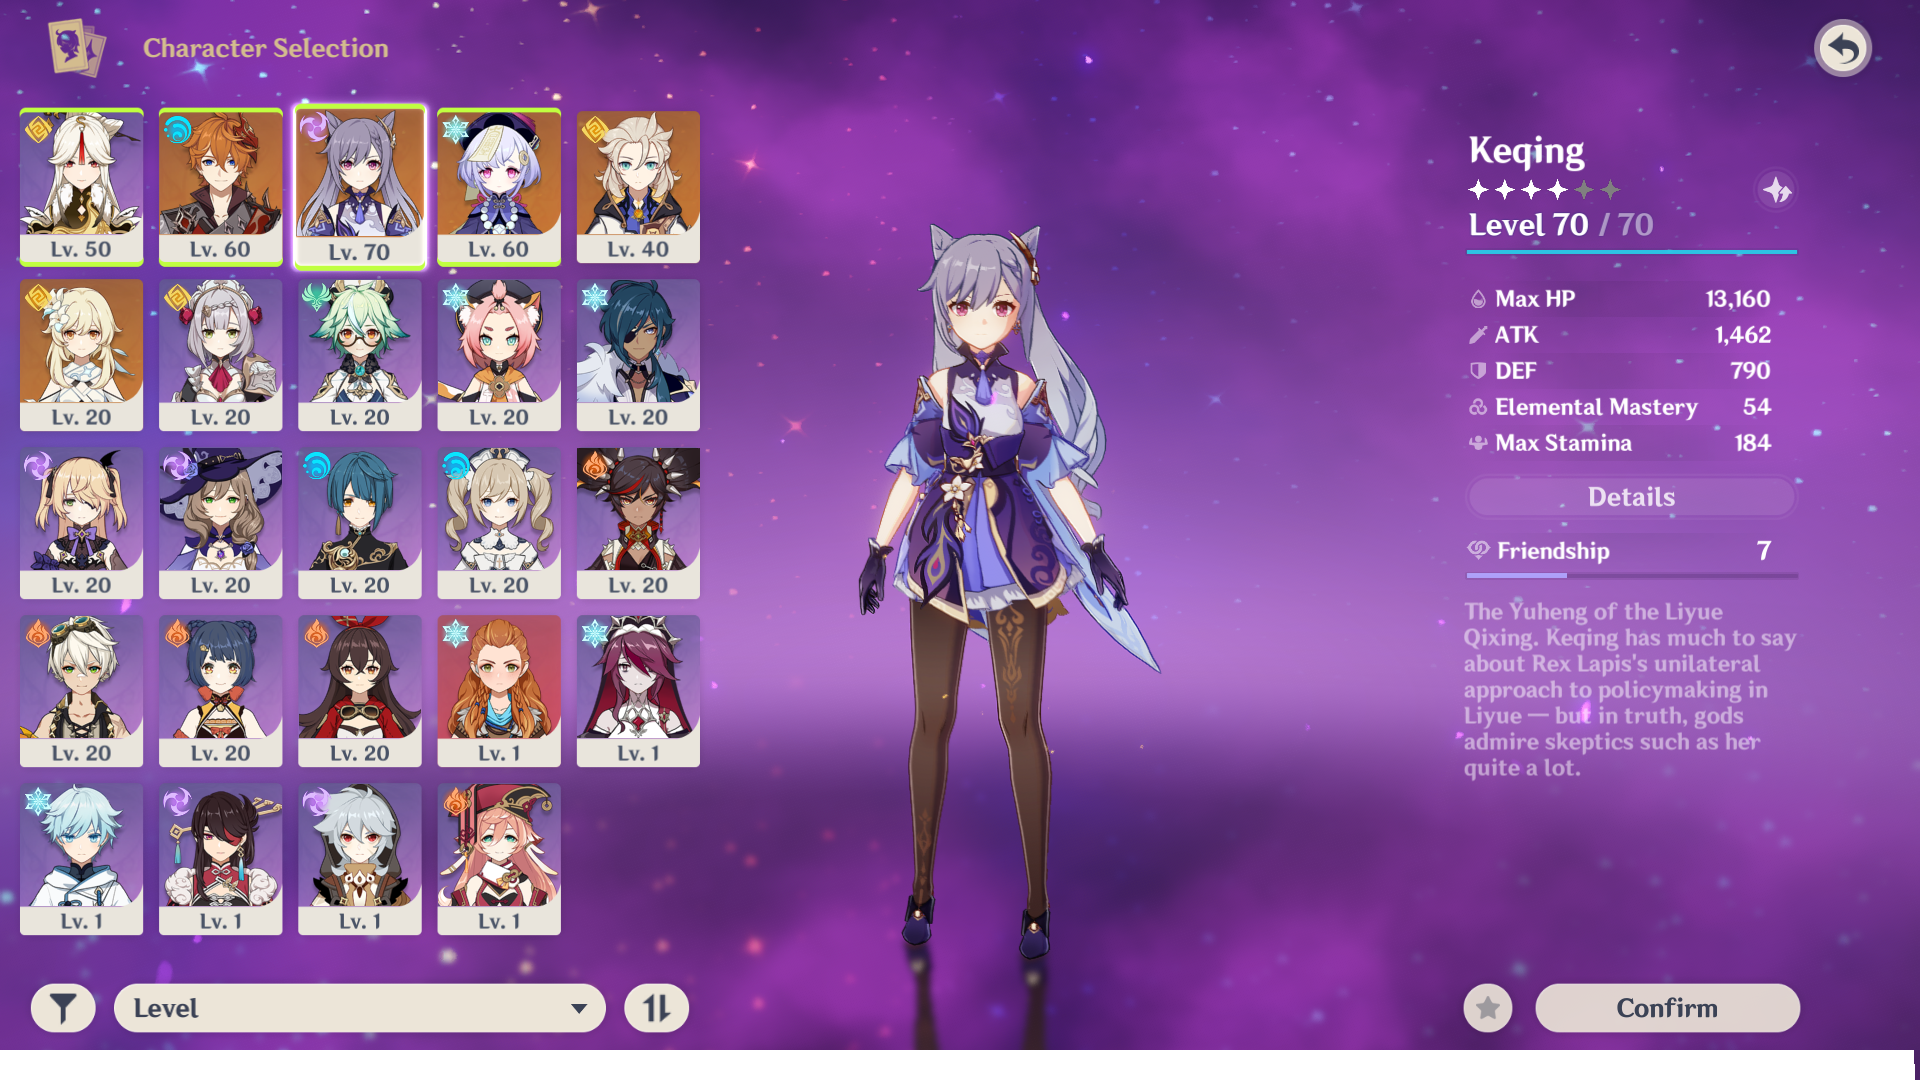This screenshot has width=1920, height=1080.
Task: Click the Friendship heart icon
Action: coord(1478,550)
